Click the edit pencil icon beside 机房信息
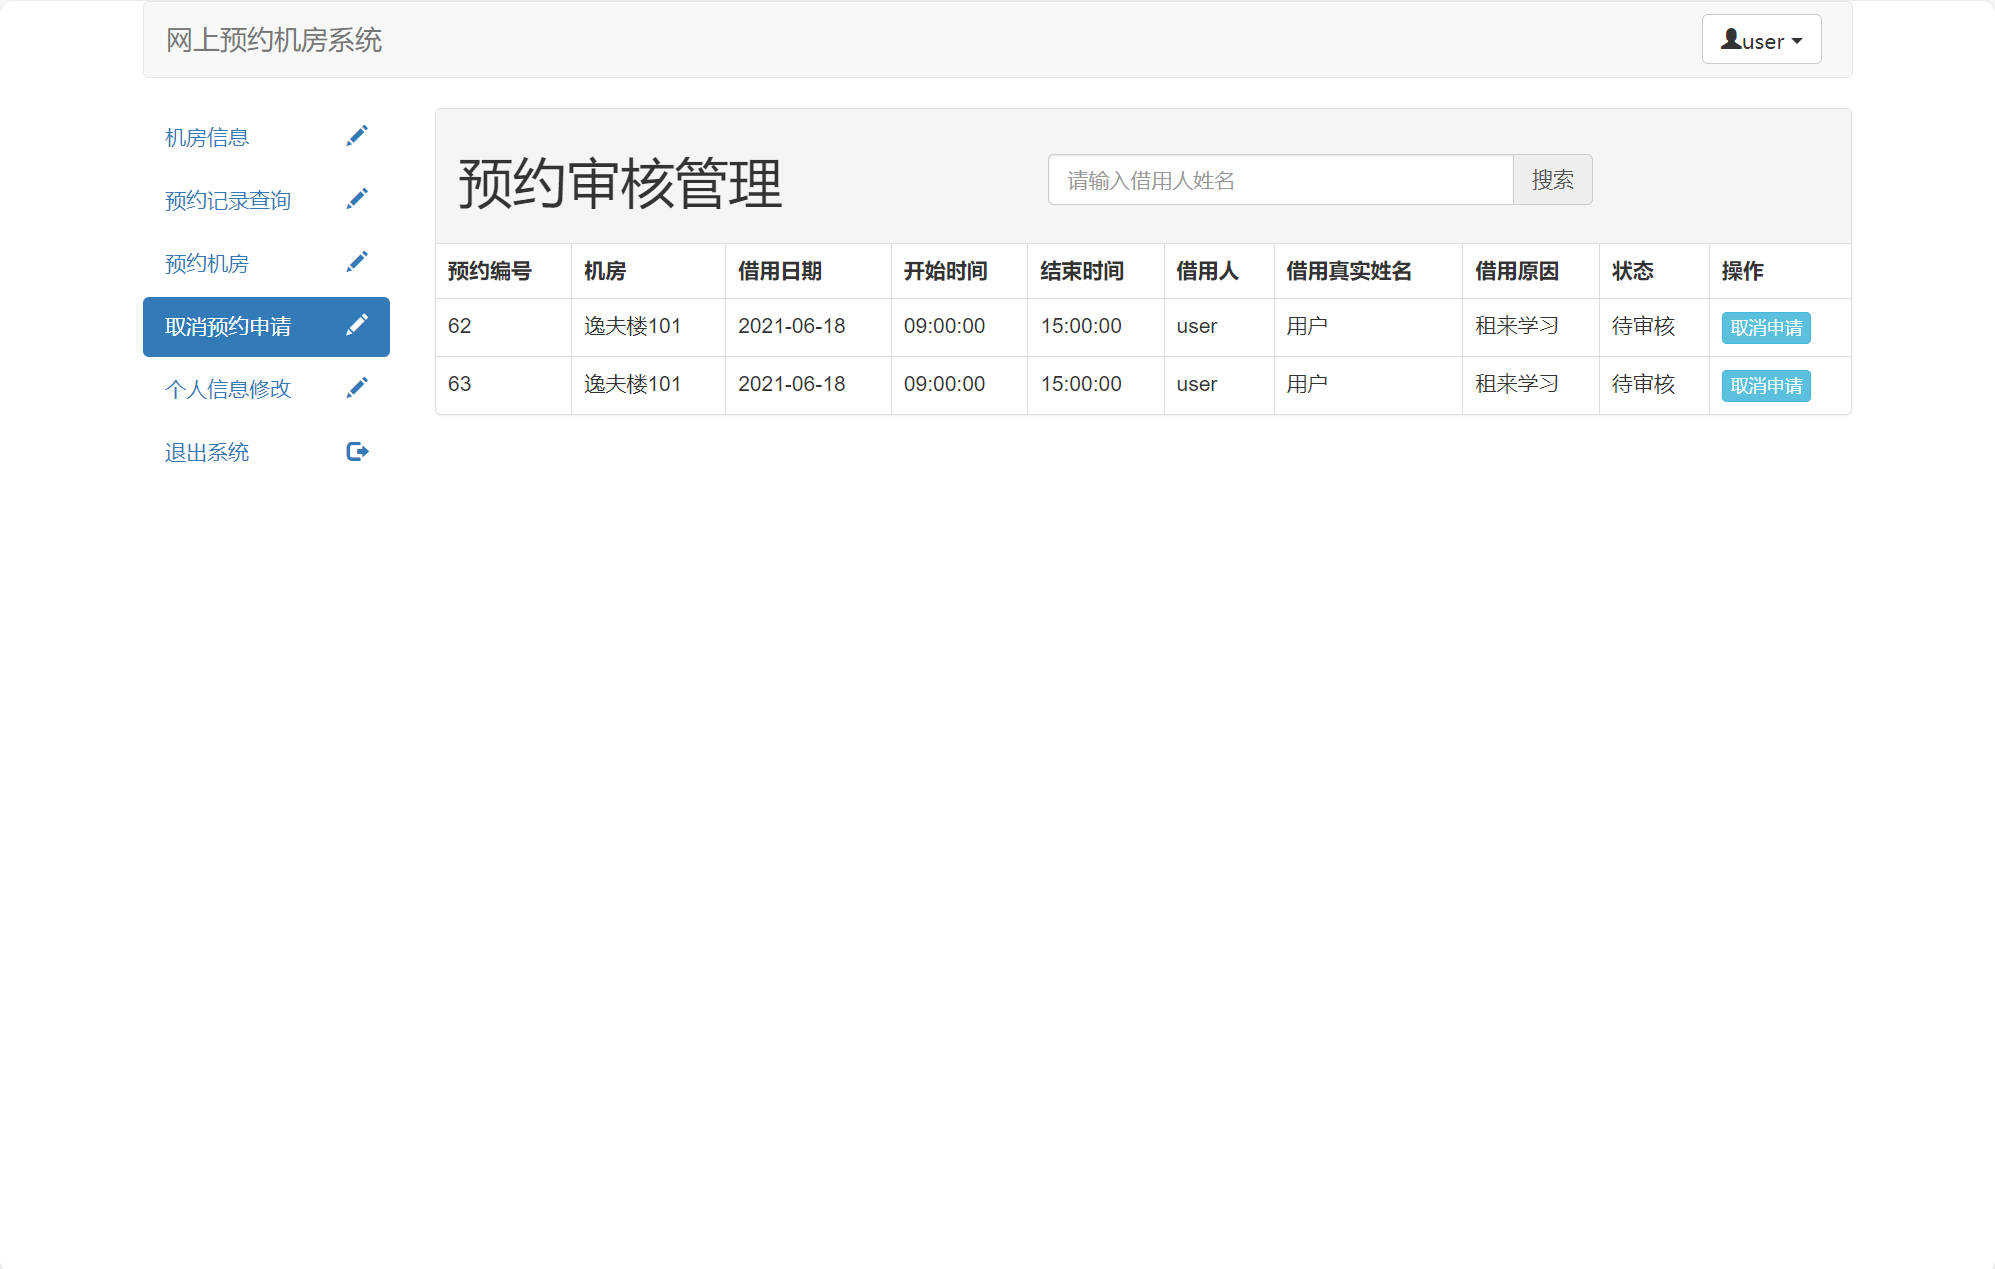This screenshot has width=1995, height=1269. click(x=357, y=136)
